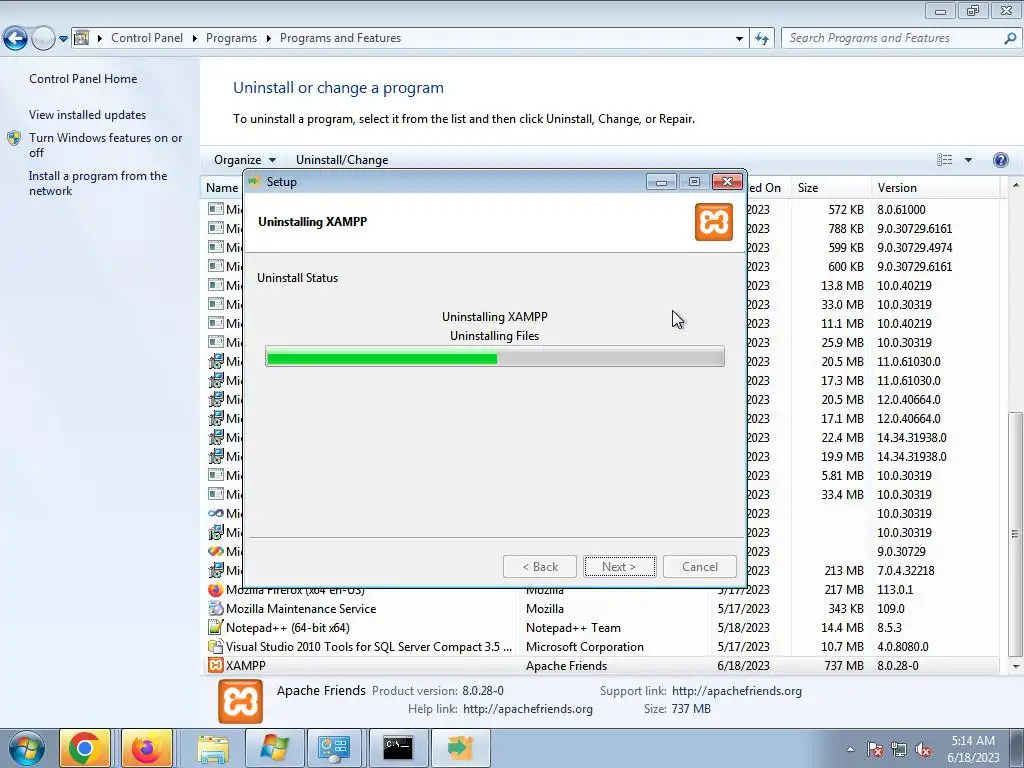Click the scrollbar down arrow in list
1024x768 pixels.
coord(1016,667)
